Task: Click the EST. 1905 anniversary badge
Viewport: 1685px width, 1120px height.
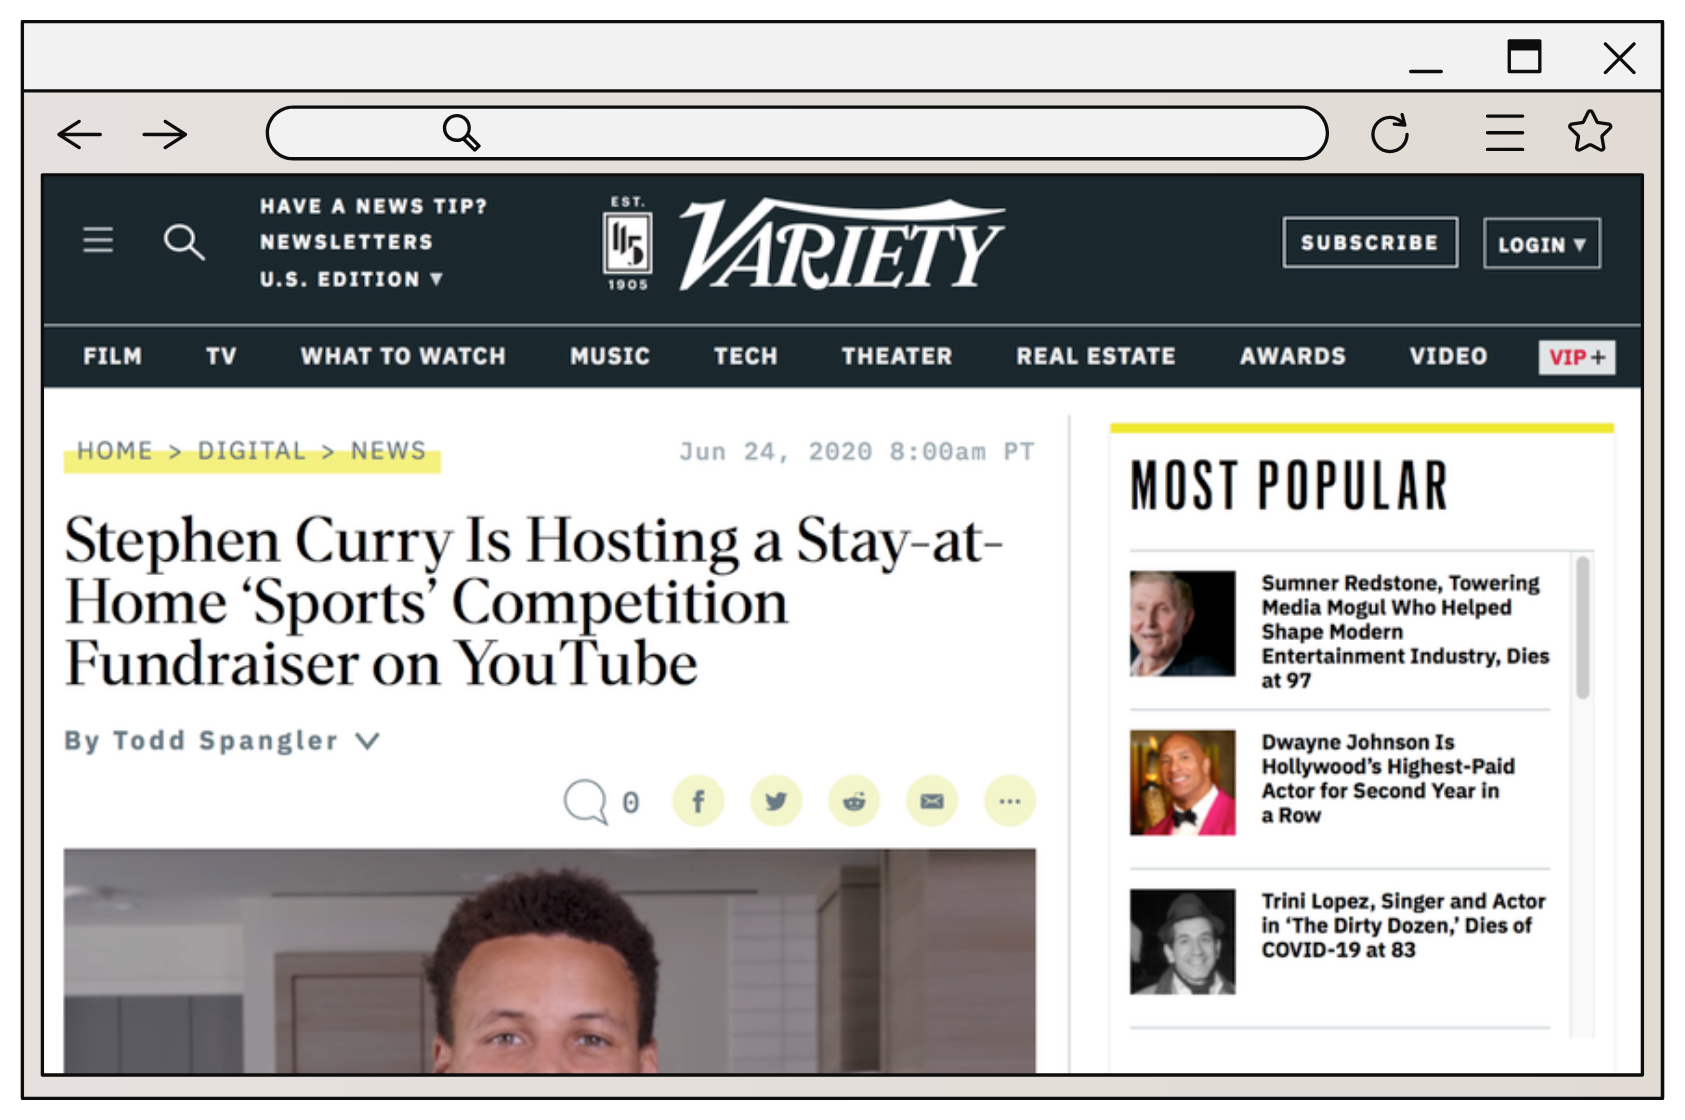Action: (628, 243)
